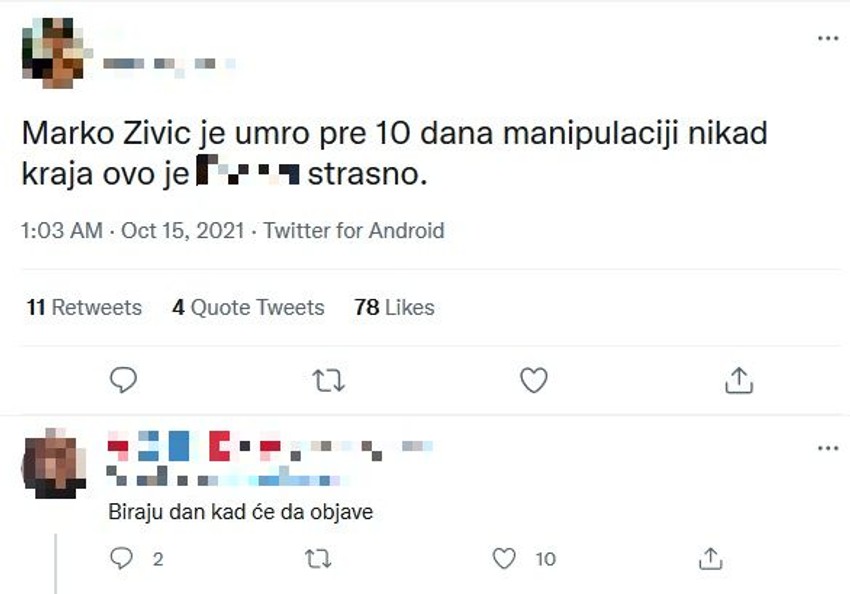Open the replying user's profile picture
Image resolution: width=850 pixels, height=594 pixels.
point(52,460)
